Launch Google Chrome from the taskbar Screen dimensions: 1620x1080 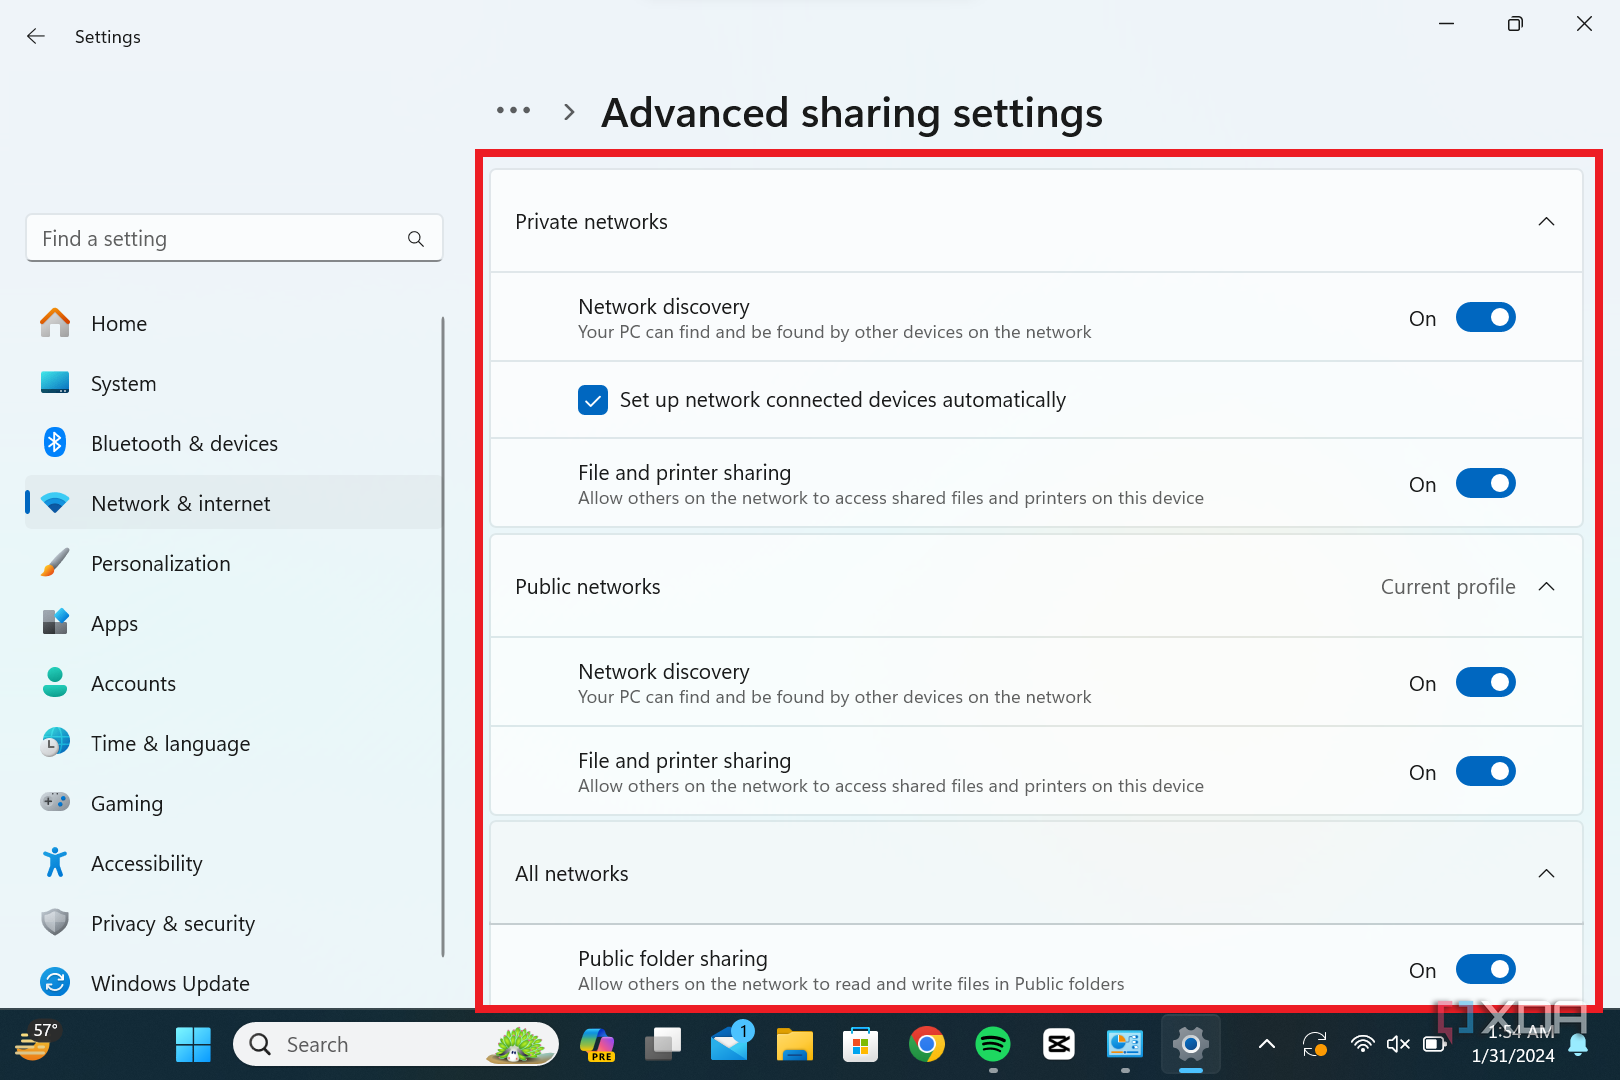[x=926, y=1045]
